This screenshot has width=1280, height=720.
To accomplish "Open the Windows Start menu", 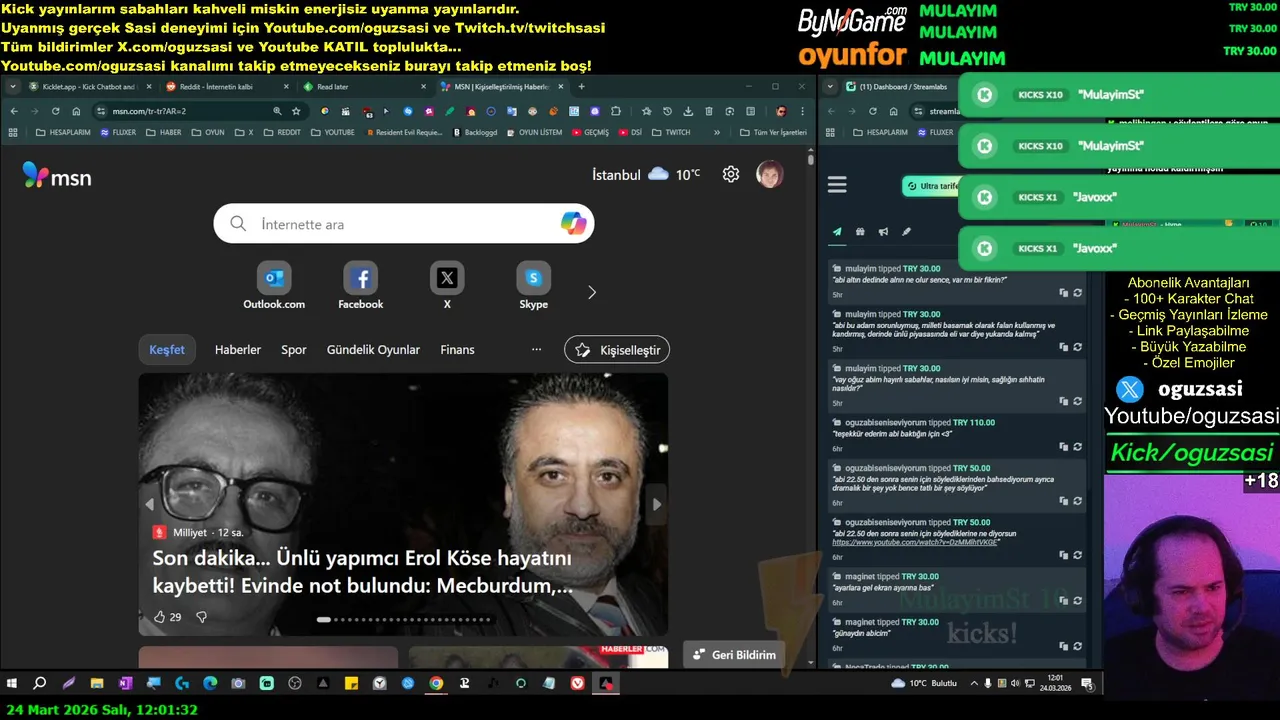I will [12, 683].
